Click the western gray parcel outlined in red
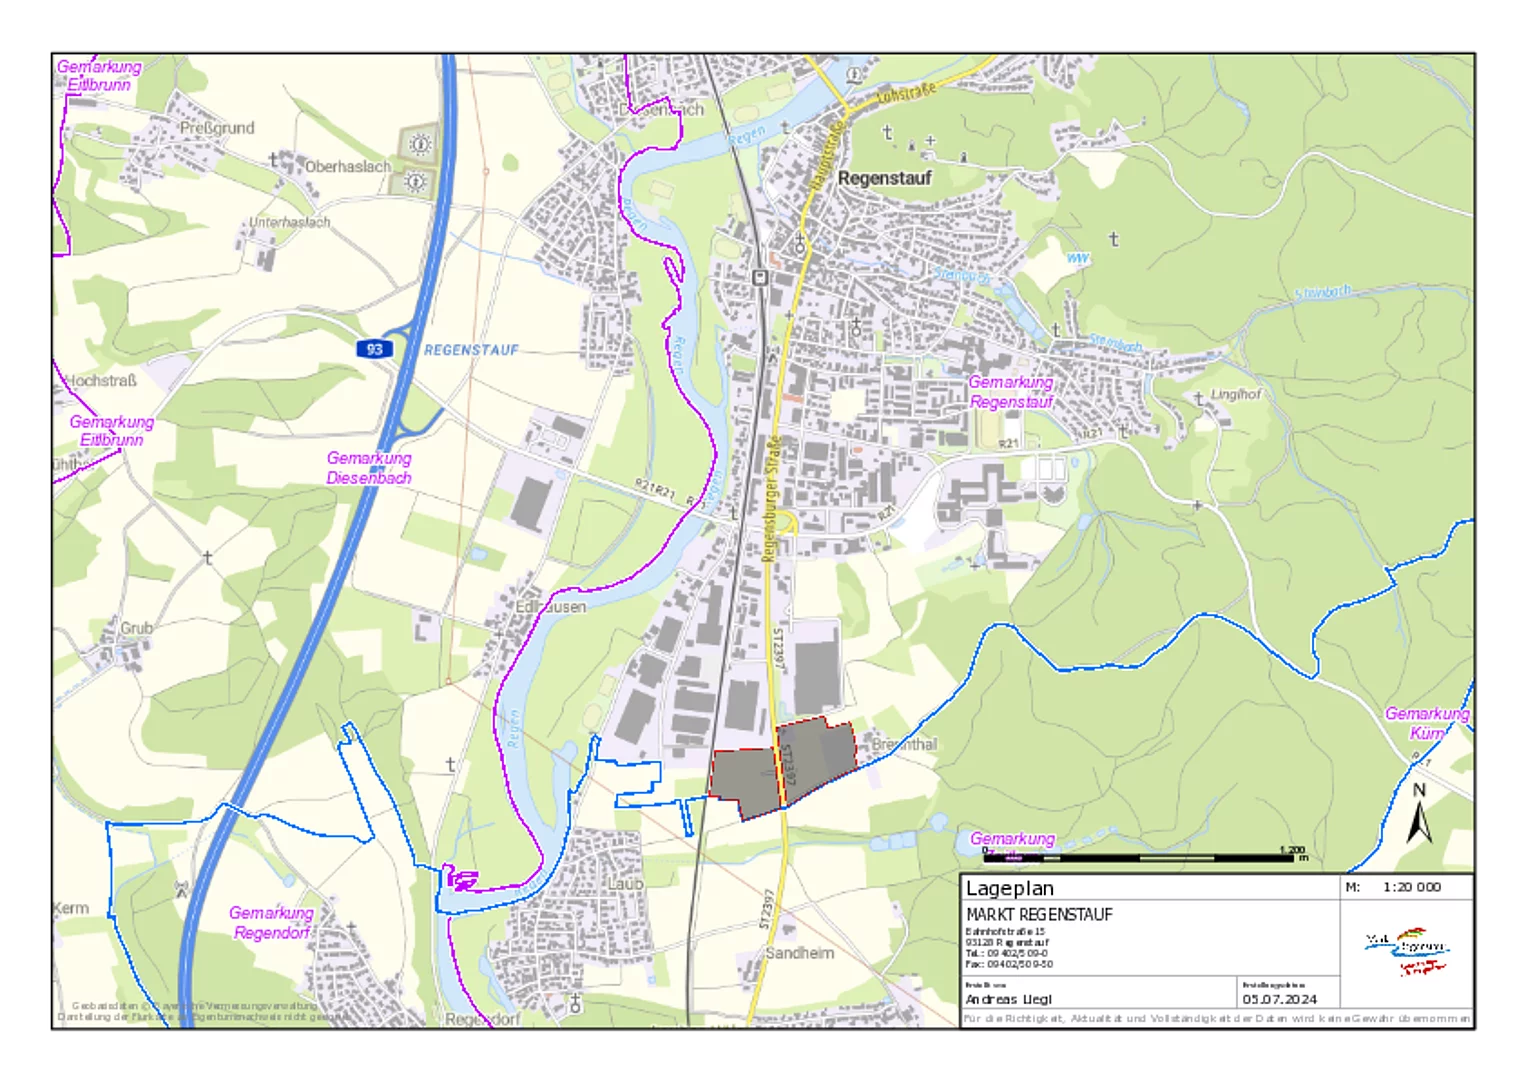The width and height of the screenshot is (1526, 1080). click(x=744, y=780)
